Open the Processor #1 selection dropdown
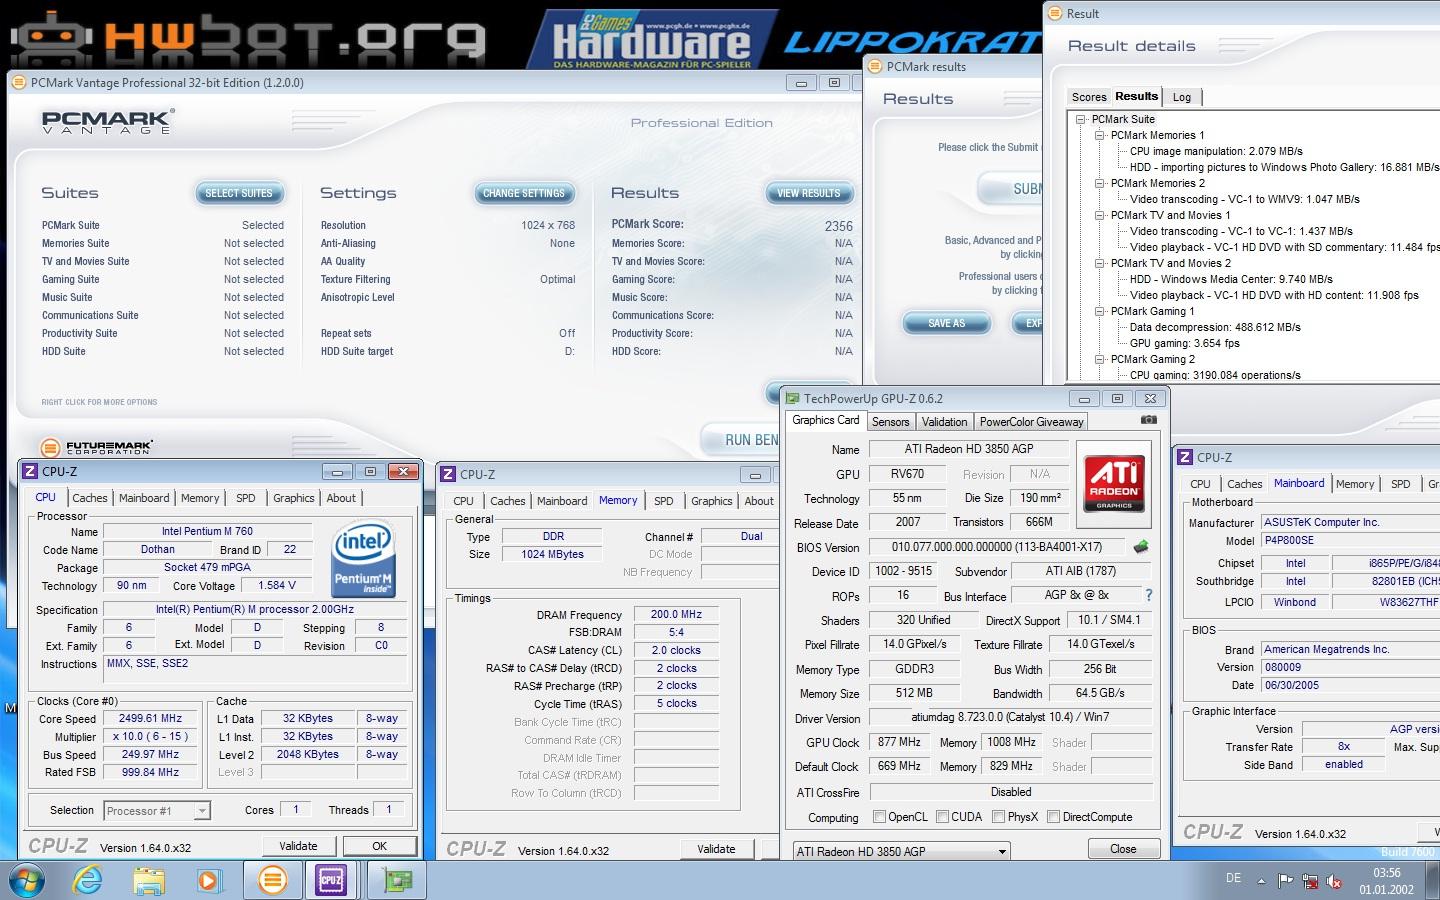The height and width of the screenshot is (900, 1440). 157,810
